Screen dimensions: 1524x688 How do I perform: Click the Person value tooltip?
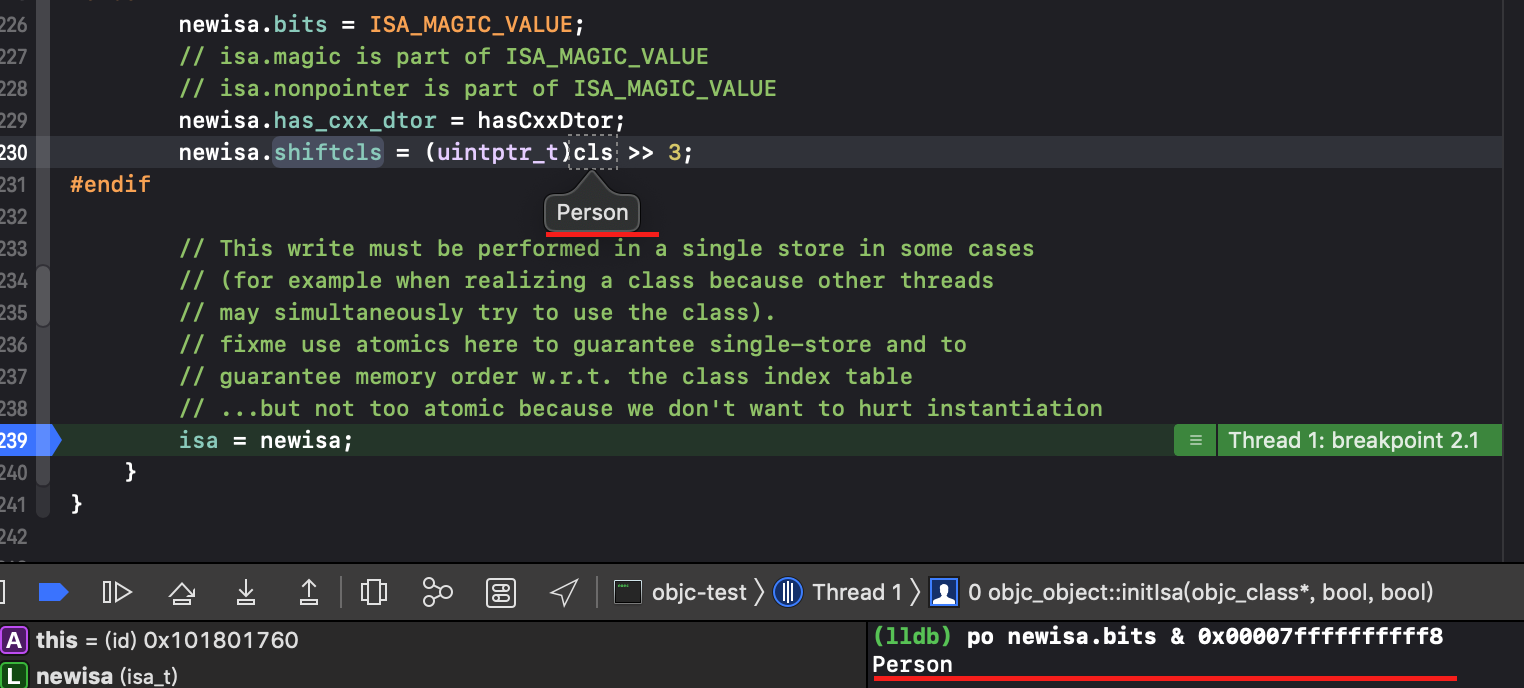(x=592, y=212)
